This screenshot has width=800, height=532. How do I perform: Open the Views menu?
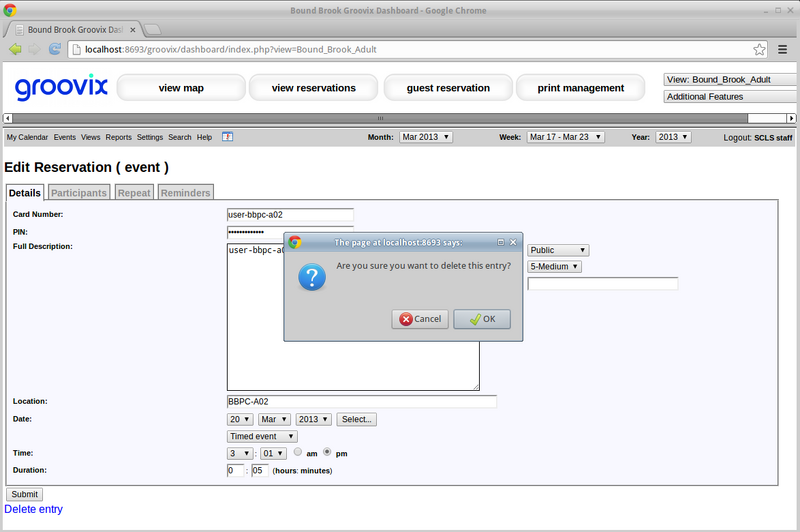(90, 137)
